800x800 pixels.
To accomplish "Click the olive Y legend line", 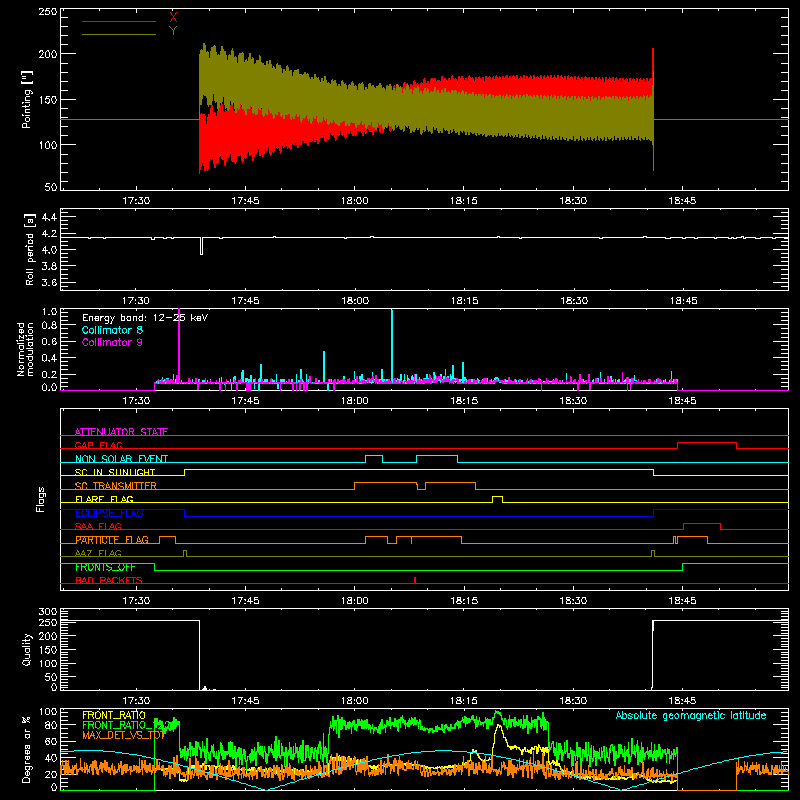I will [x=118, y=34].
